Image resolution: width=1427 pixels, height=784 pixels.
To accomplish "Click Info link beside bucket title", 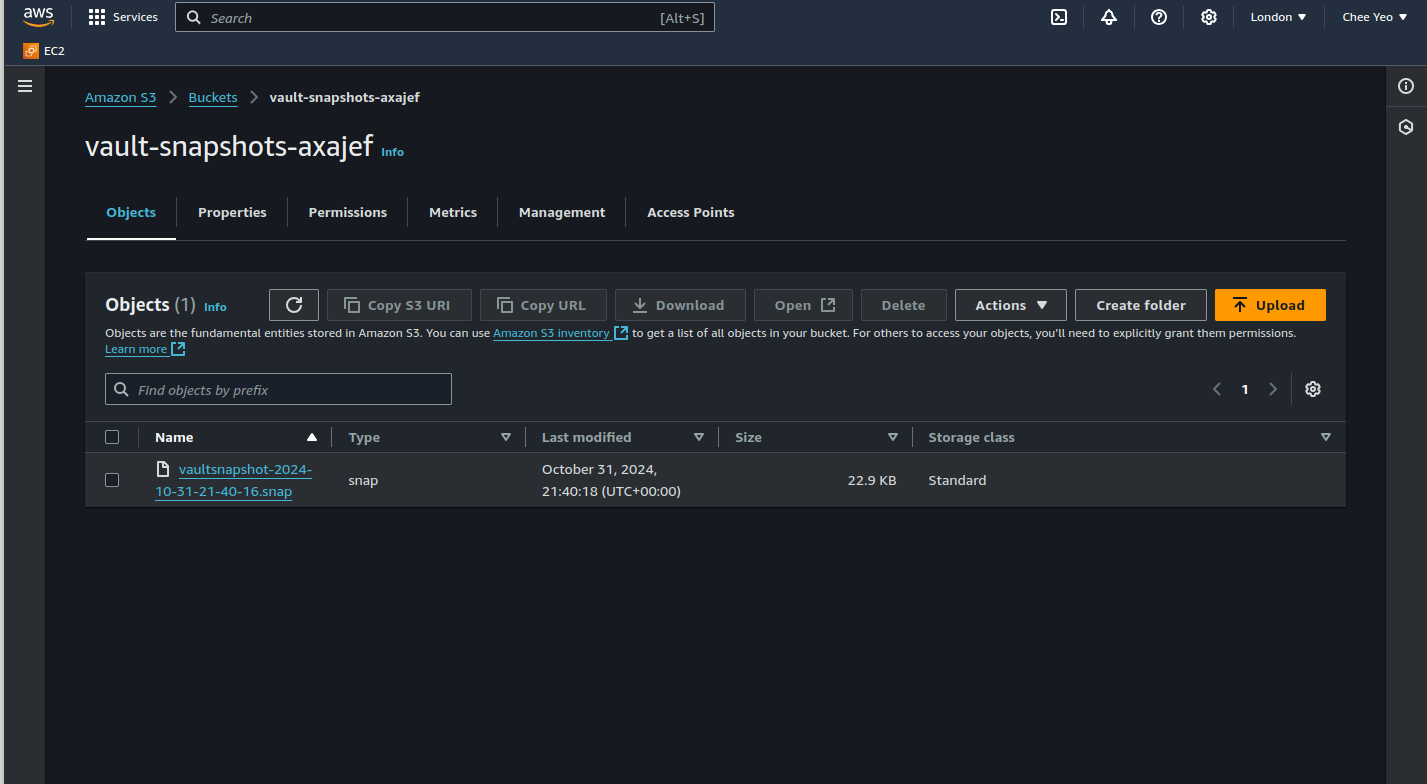I will [393, 152].
